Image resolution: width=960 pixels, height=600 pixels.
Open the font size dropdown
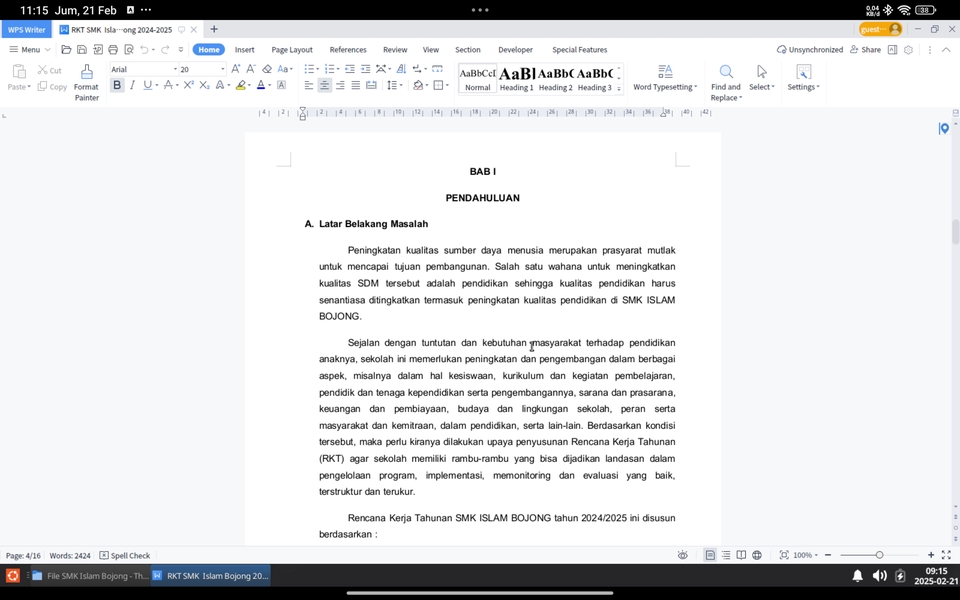(223, 69)
